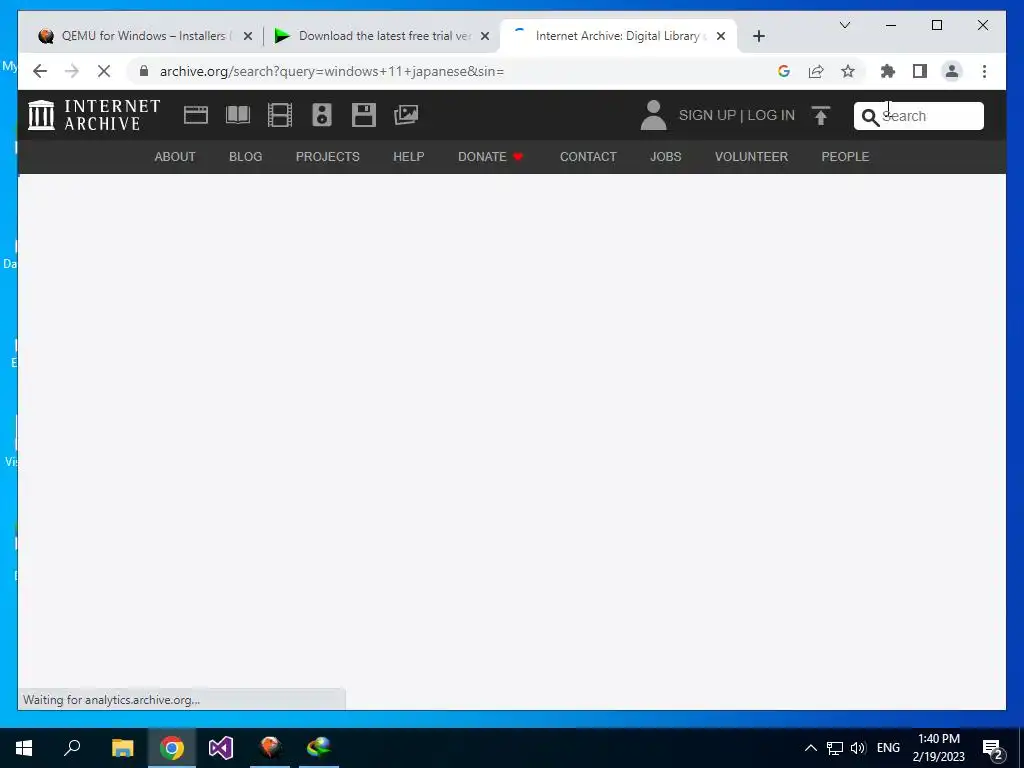Open the network icon in system tray

click(835, 748)
